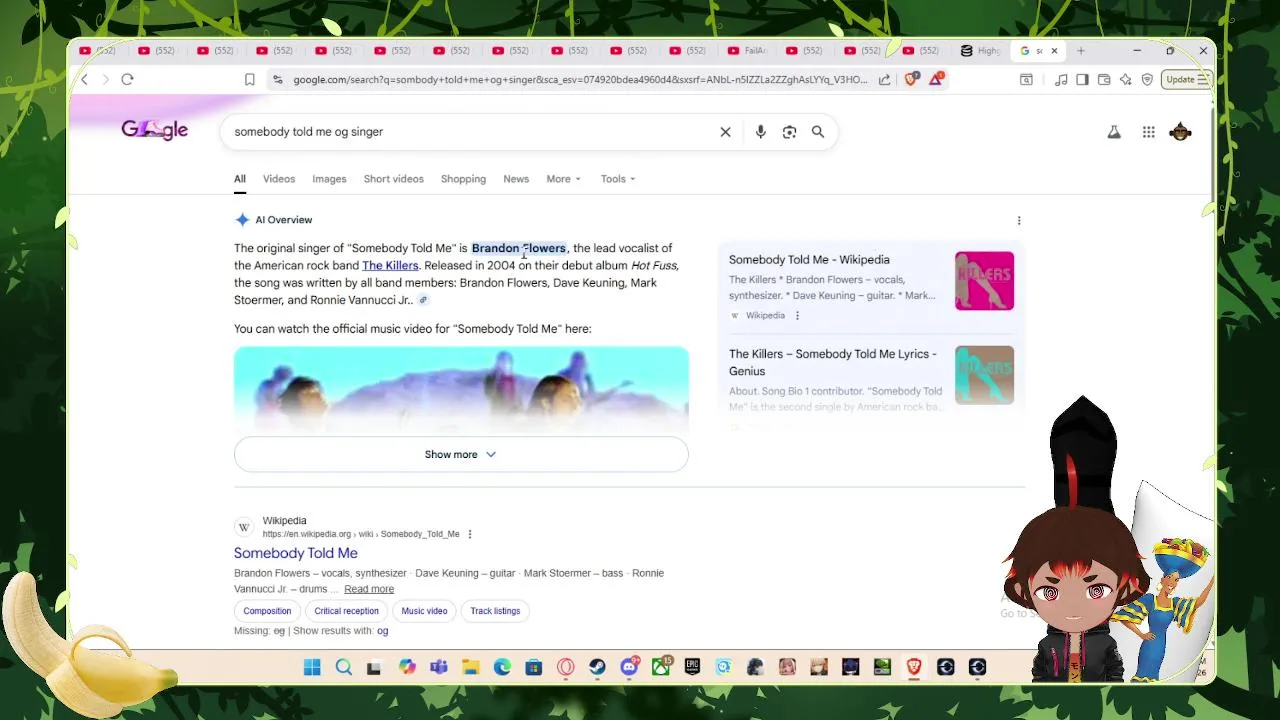Open Wikipedia result three-dot menu
The height and width of the screenshot is (720, 1280).
click(469, 534)
